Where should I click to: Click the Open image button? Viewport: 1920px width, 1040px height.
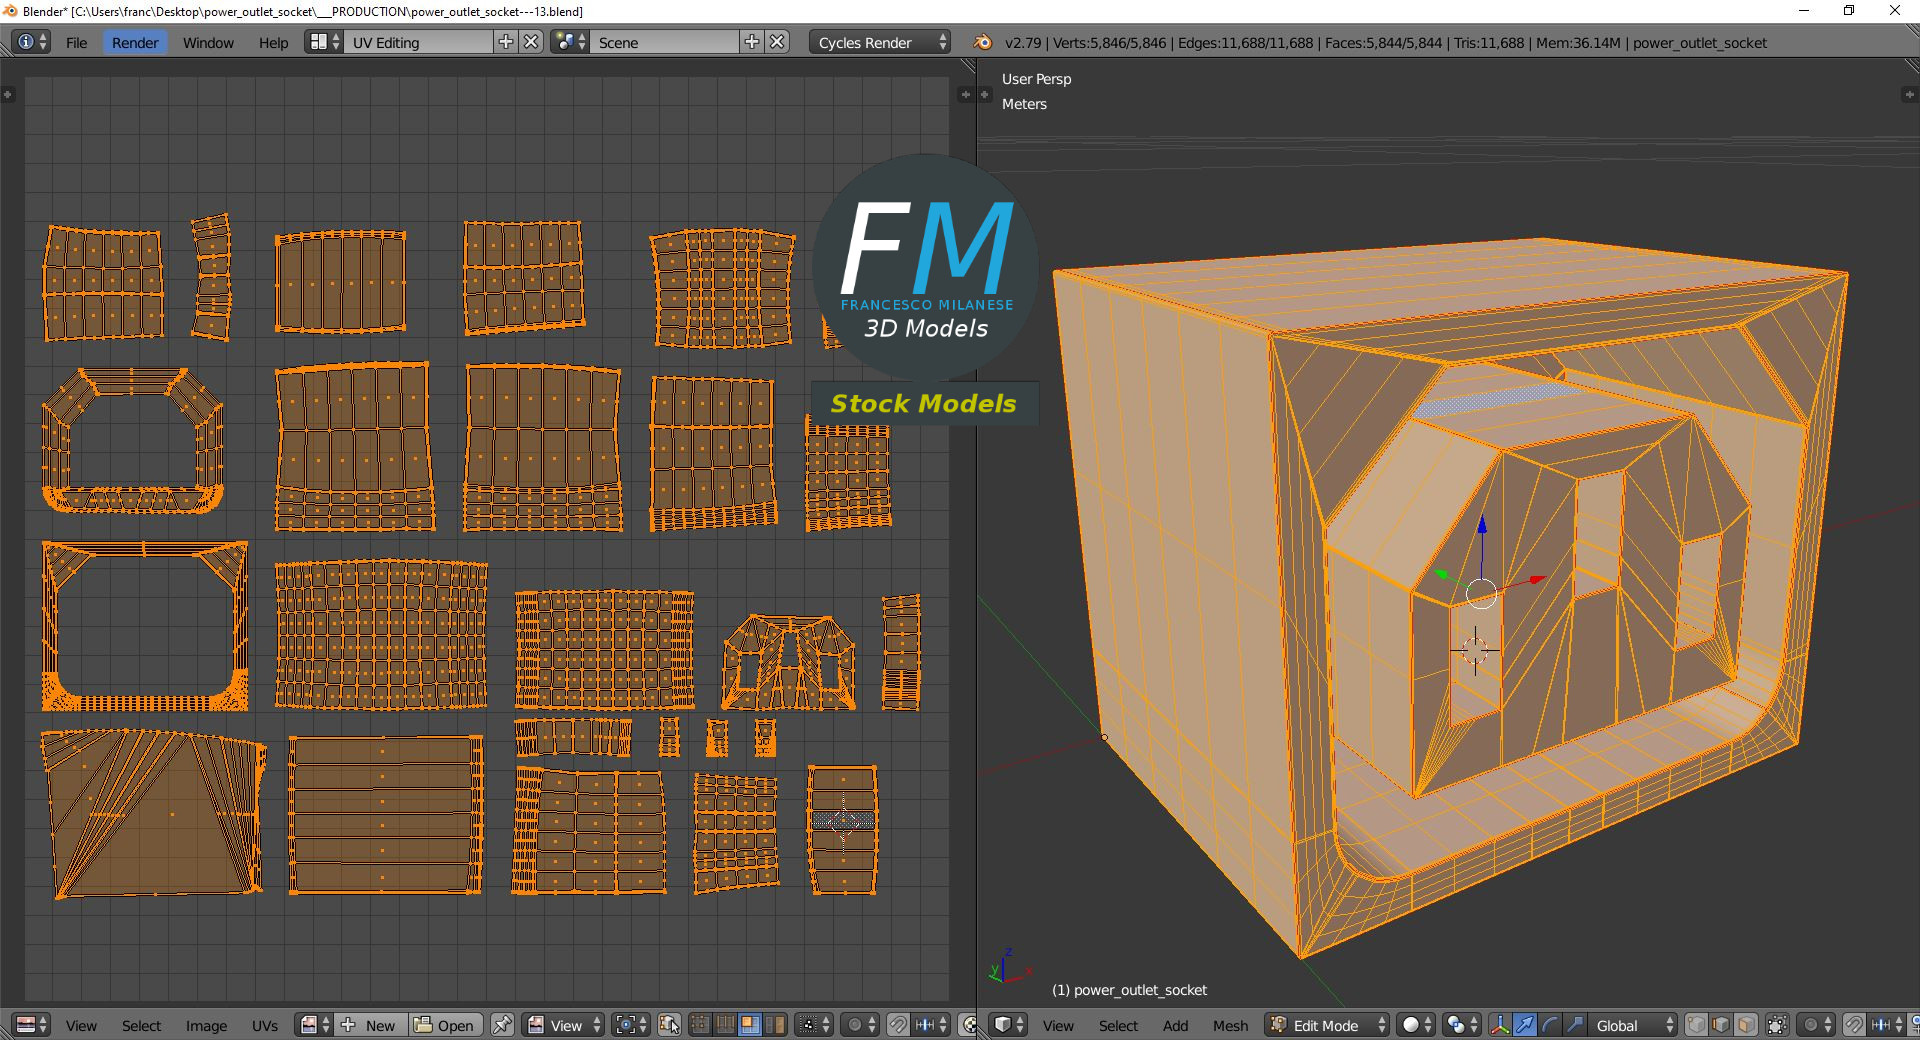(446, 1025)
